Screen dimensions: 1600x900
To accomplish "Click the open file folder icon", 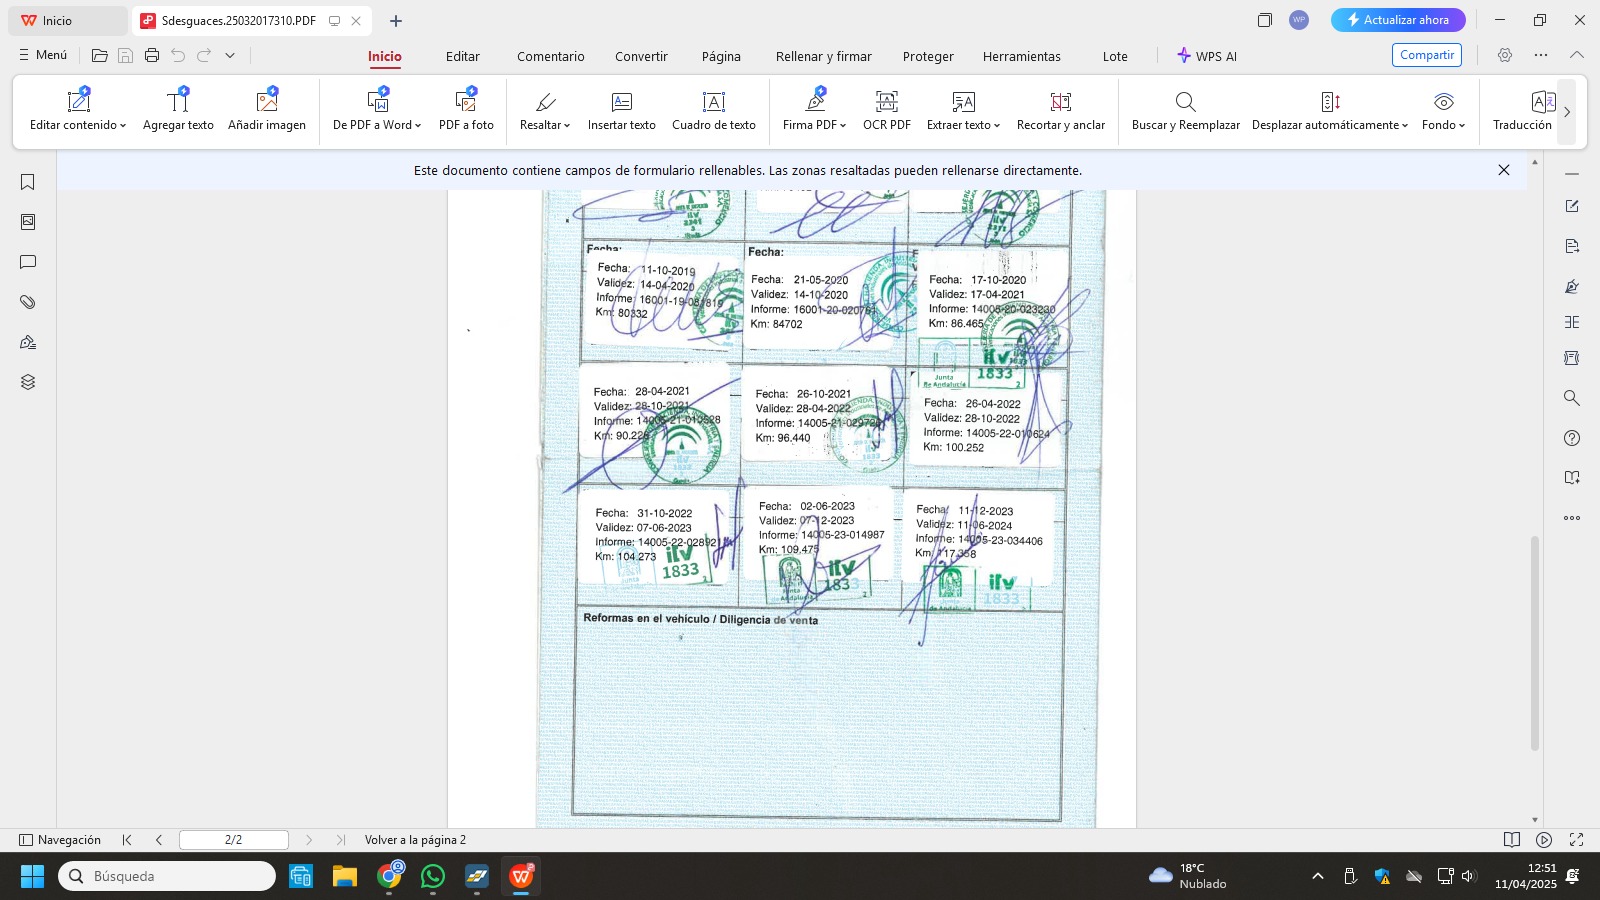I will [x=100, y=55].
